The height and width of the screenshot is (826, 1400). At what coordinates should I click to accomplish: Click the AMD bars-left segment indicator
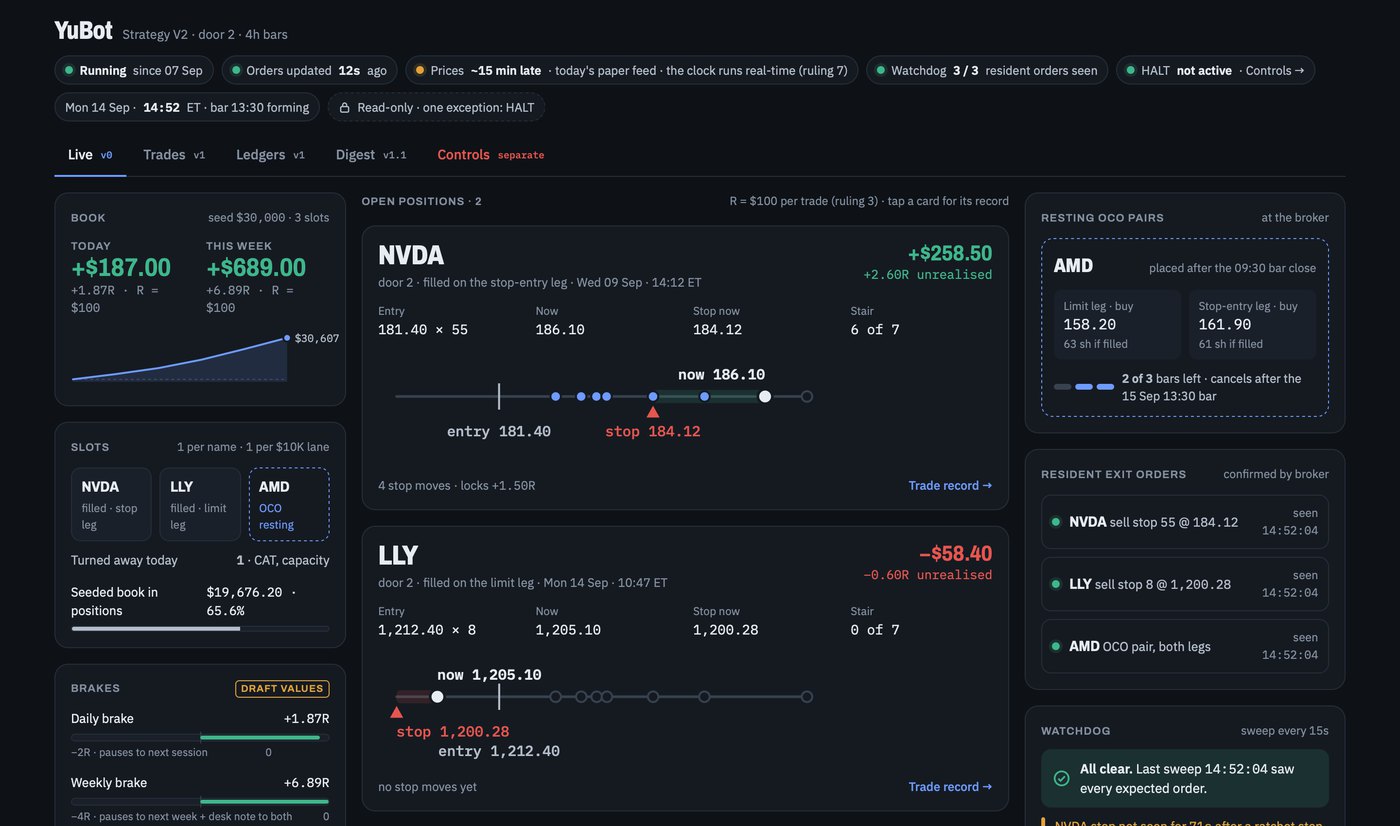(x=1084, y=387)
